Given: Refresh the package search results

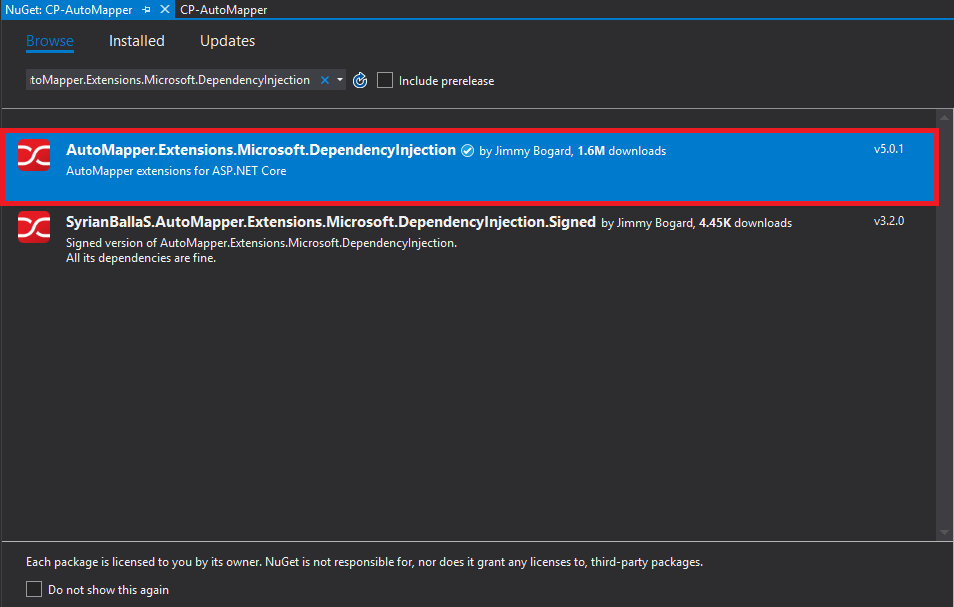Looking at the screenshot, I should (x=360, y=80).
